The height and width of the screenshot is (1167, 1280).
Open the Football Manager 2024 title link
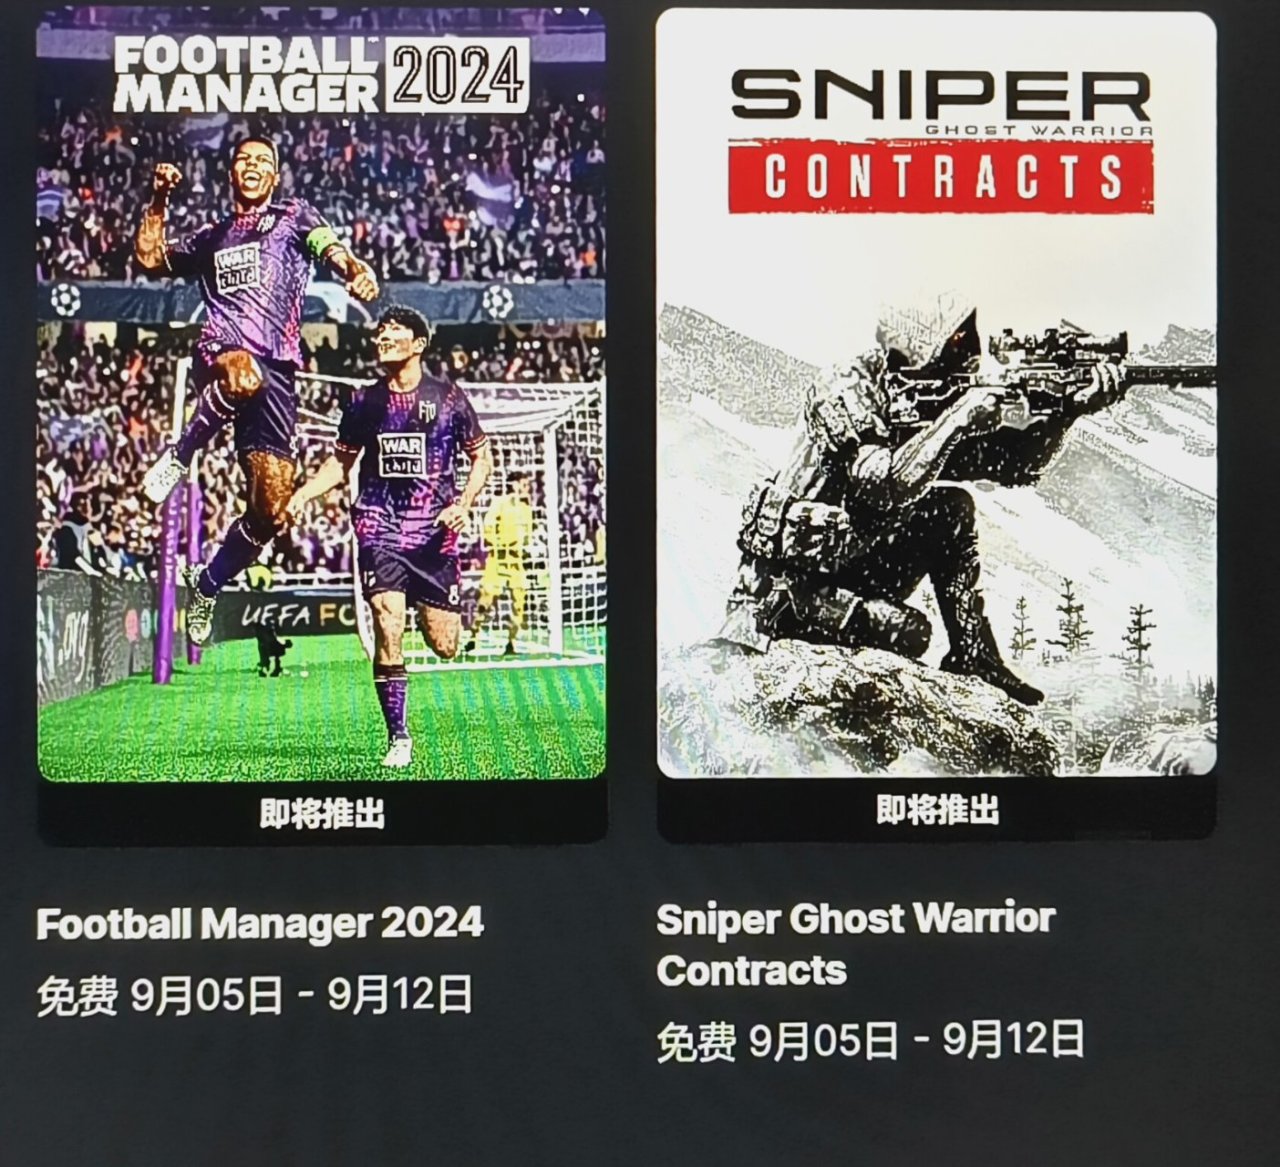click(x=260, y=922)
